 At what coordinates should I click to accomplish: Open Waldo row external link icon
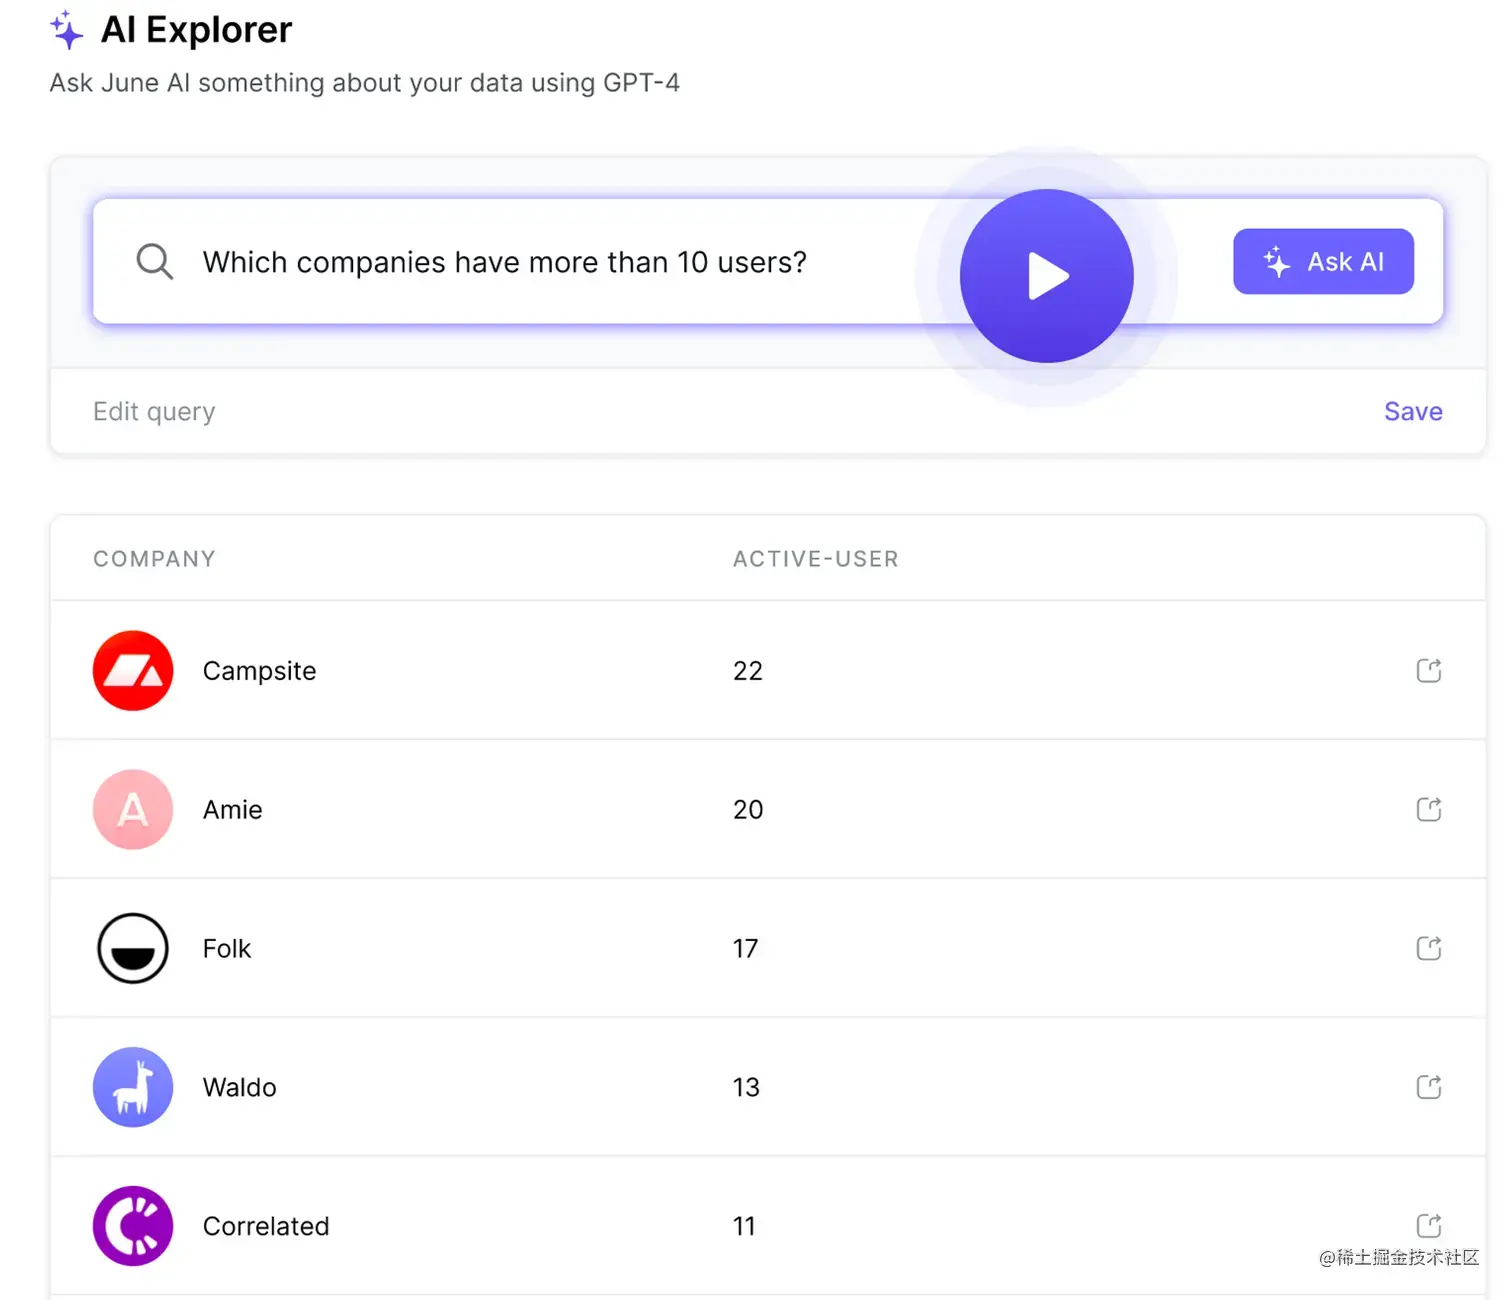point(1429,1087)
